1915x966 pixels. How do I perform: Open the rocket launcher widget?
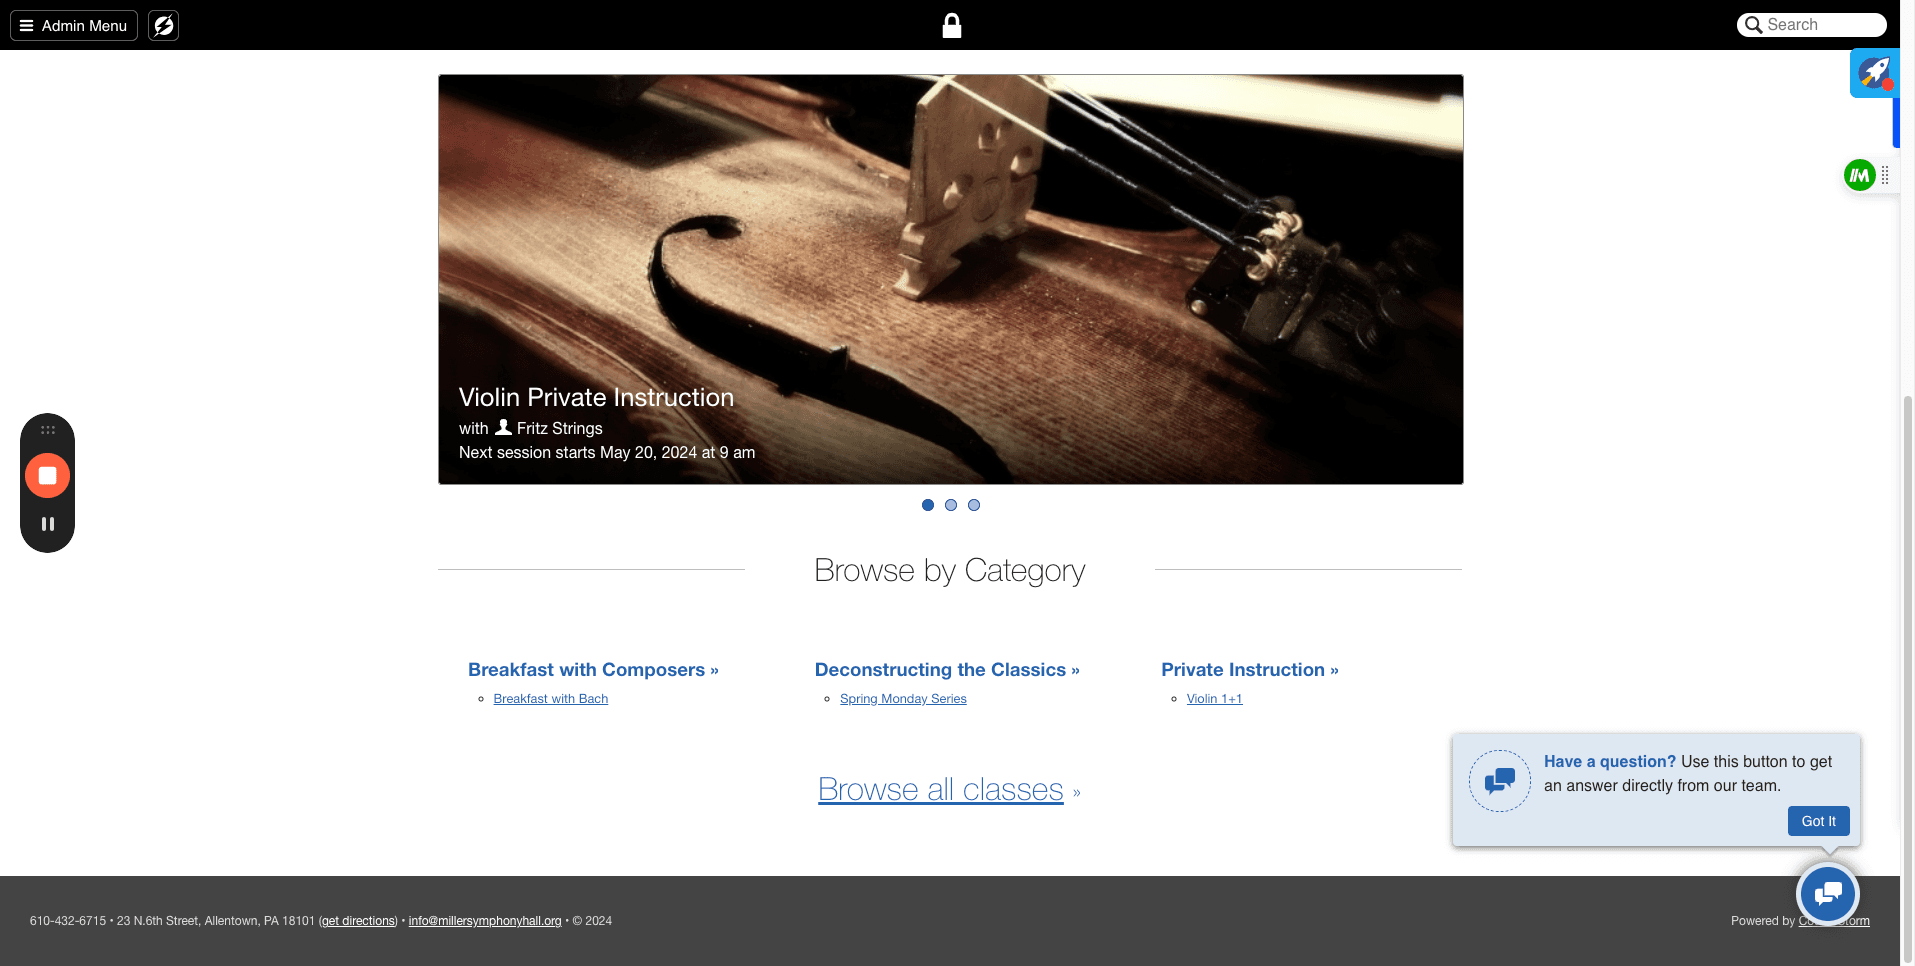tap(1873, 72)
